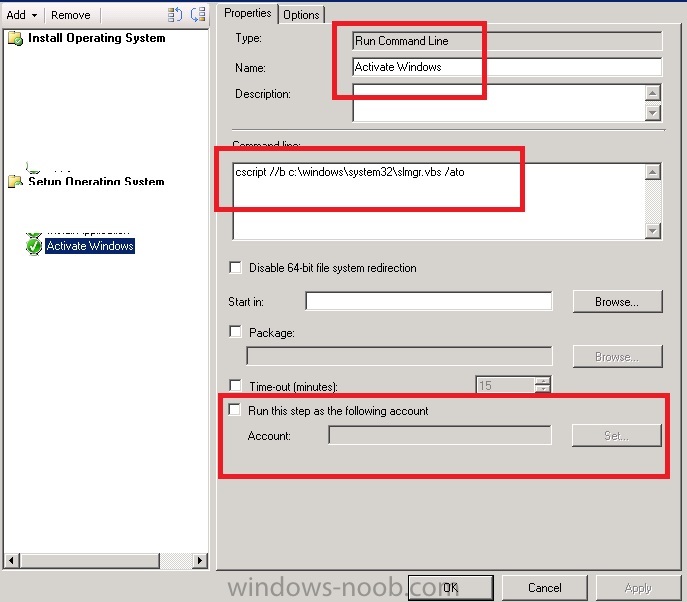Enable Disable 64-bit file system redirection checkbox
Image resolution: width=687 pixels, height=602 pixels.
click(x=236, y=267)
